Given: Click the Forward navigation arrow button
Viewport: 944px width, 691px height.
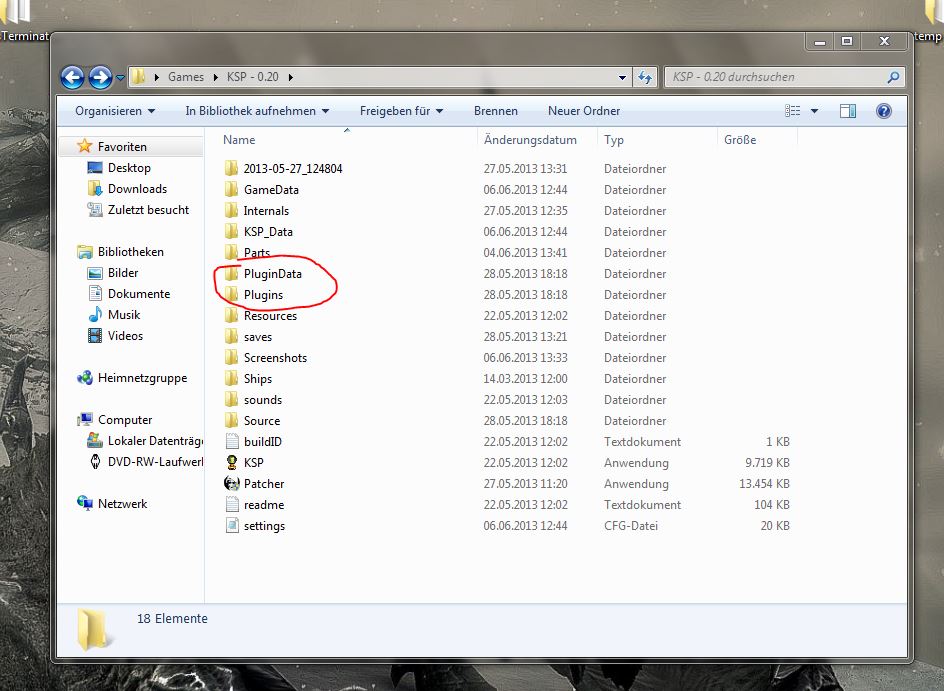Looking at the screenshot, I should (100, 77).
